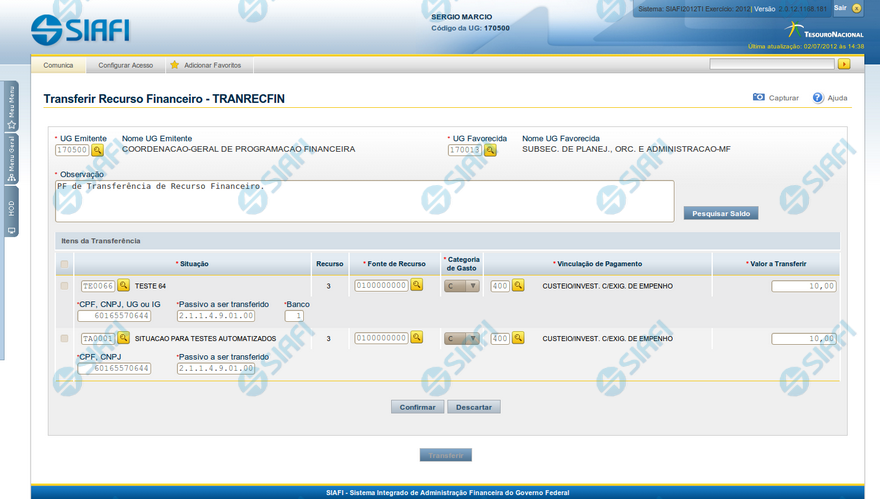Image resolution: width=880 pixels, height=499 pixels.
Task: Switch to the Configurar Acesso tab
Action: (x=125, y=65)
